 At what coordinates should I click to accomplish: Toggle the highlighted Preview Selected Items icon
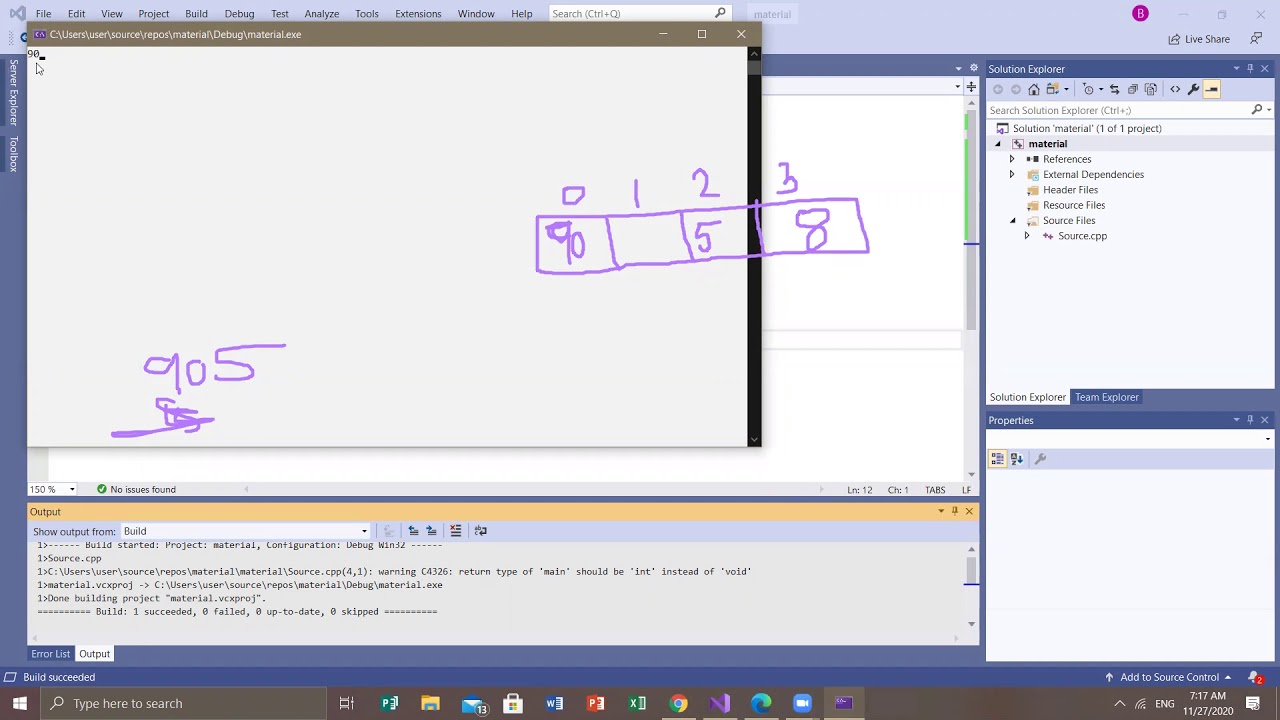point(1211,89)
